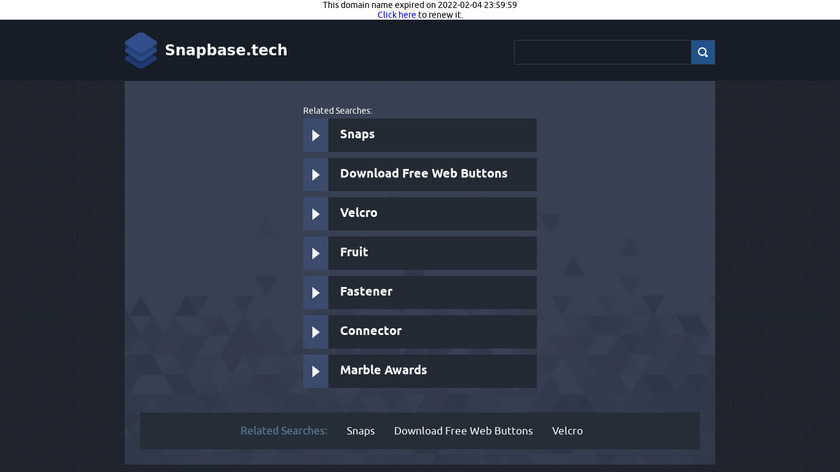Click the arrow icon beside Connector
Screen dimensions: 840x472
pos(316,332)
